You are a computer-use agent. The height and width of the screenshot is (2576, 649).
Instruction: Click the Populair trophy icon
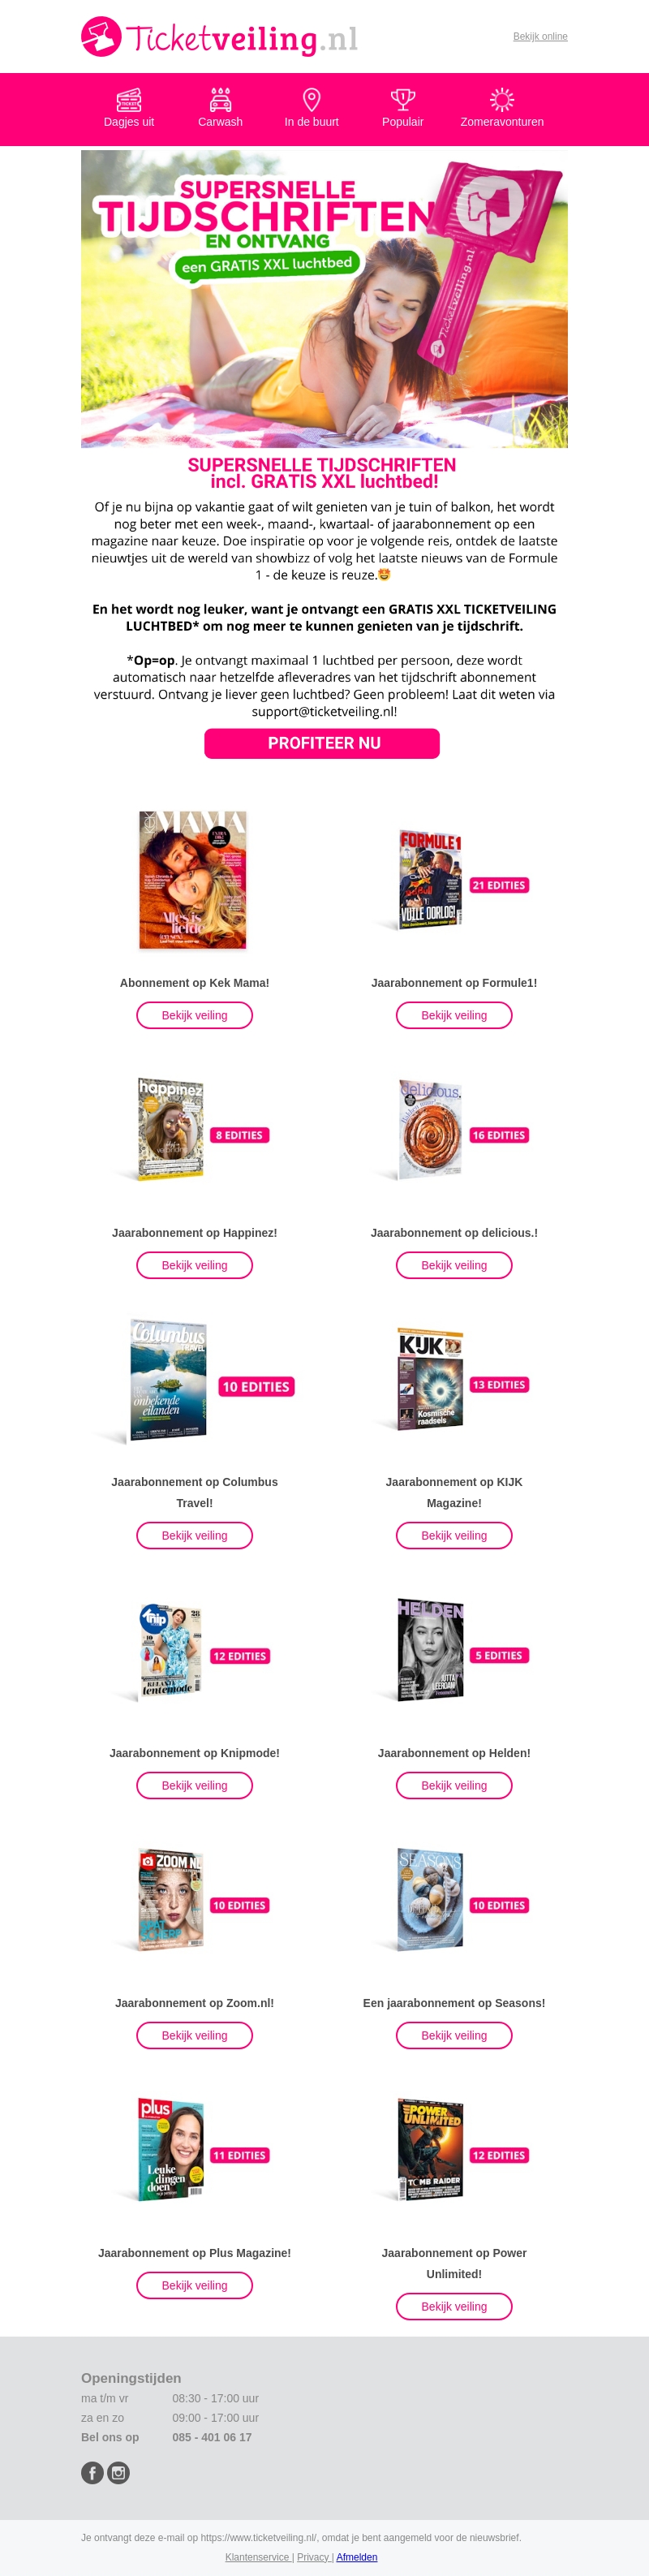(x=402, y=99)
